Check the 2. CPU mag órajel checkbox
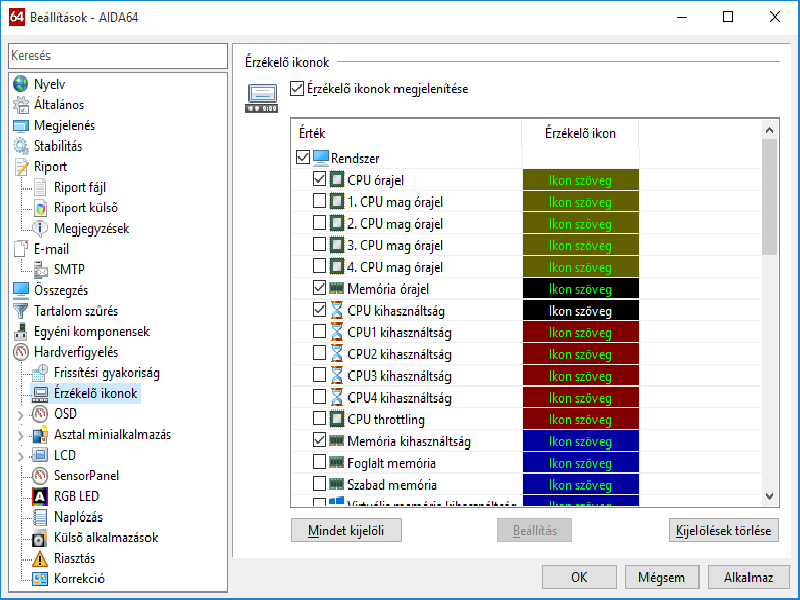800x600 pixels. [x=319, y=222]
